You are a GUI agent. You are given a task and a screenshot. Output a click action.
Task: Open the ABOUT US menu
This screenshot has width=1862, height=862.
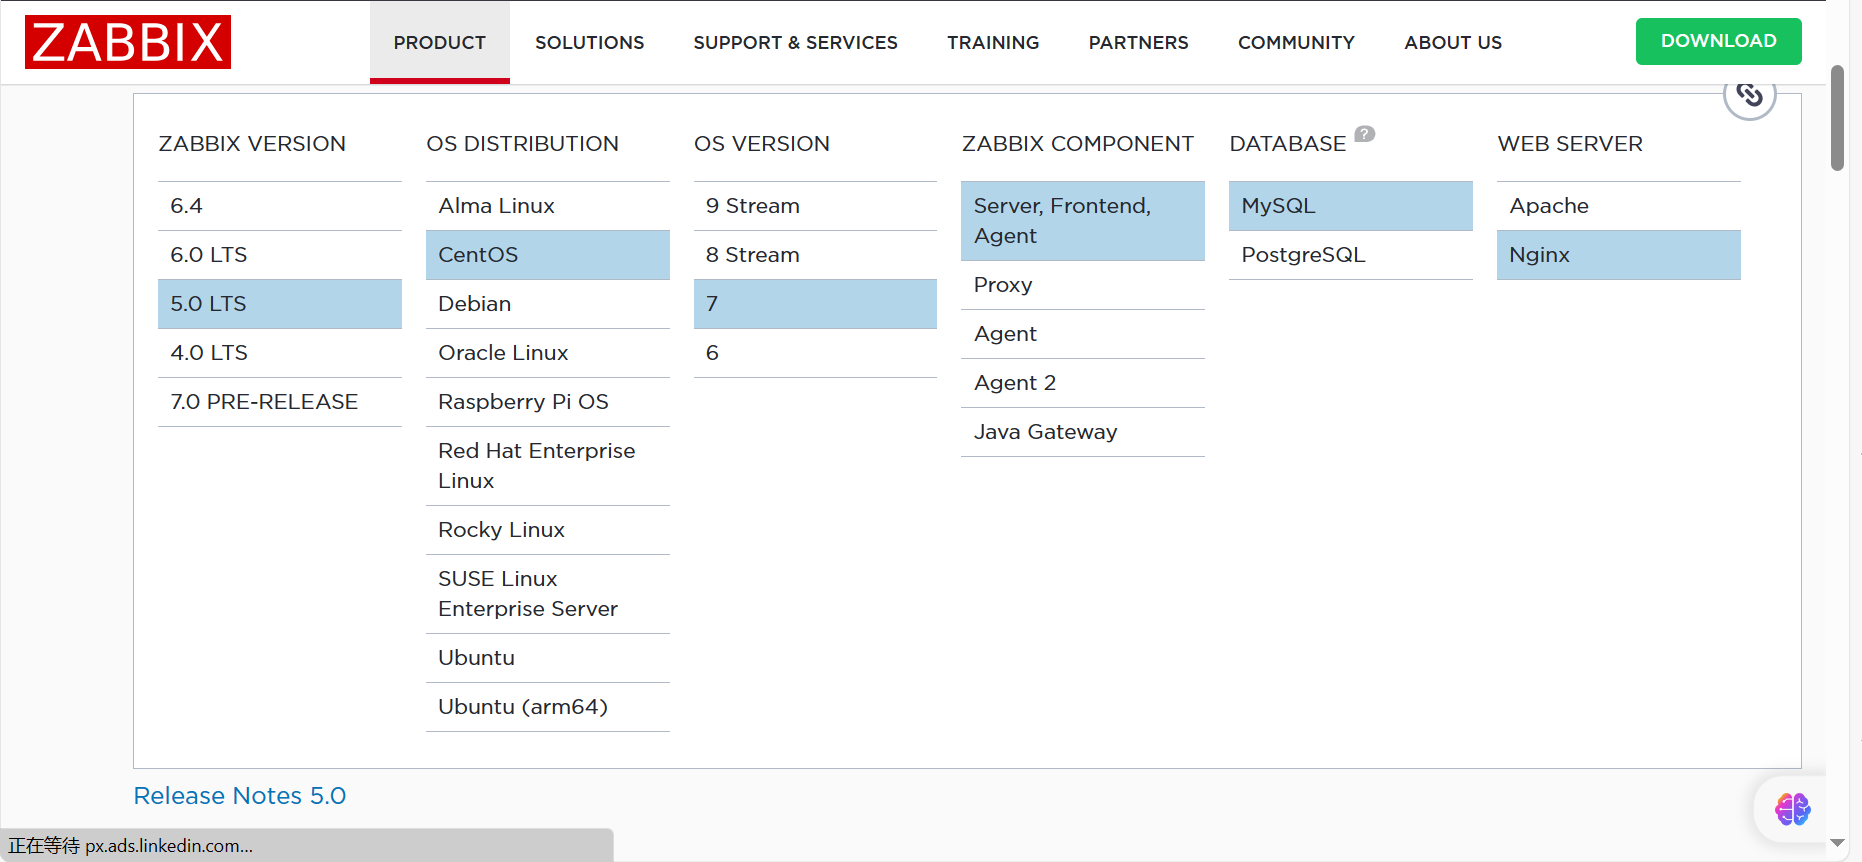click(1453, 42)
